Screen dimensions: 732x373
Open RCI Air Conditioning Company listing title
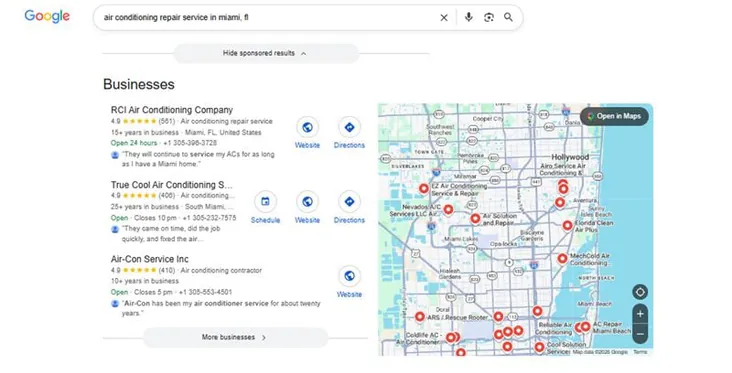pos(172,110)
